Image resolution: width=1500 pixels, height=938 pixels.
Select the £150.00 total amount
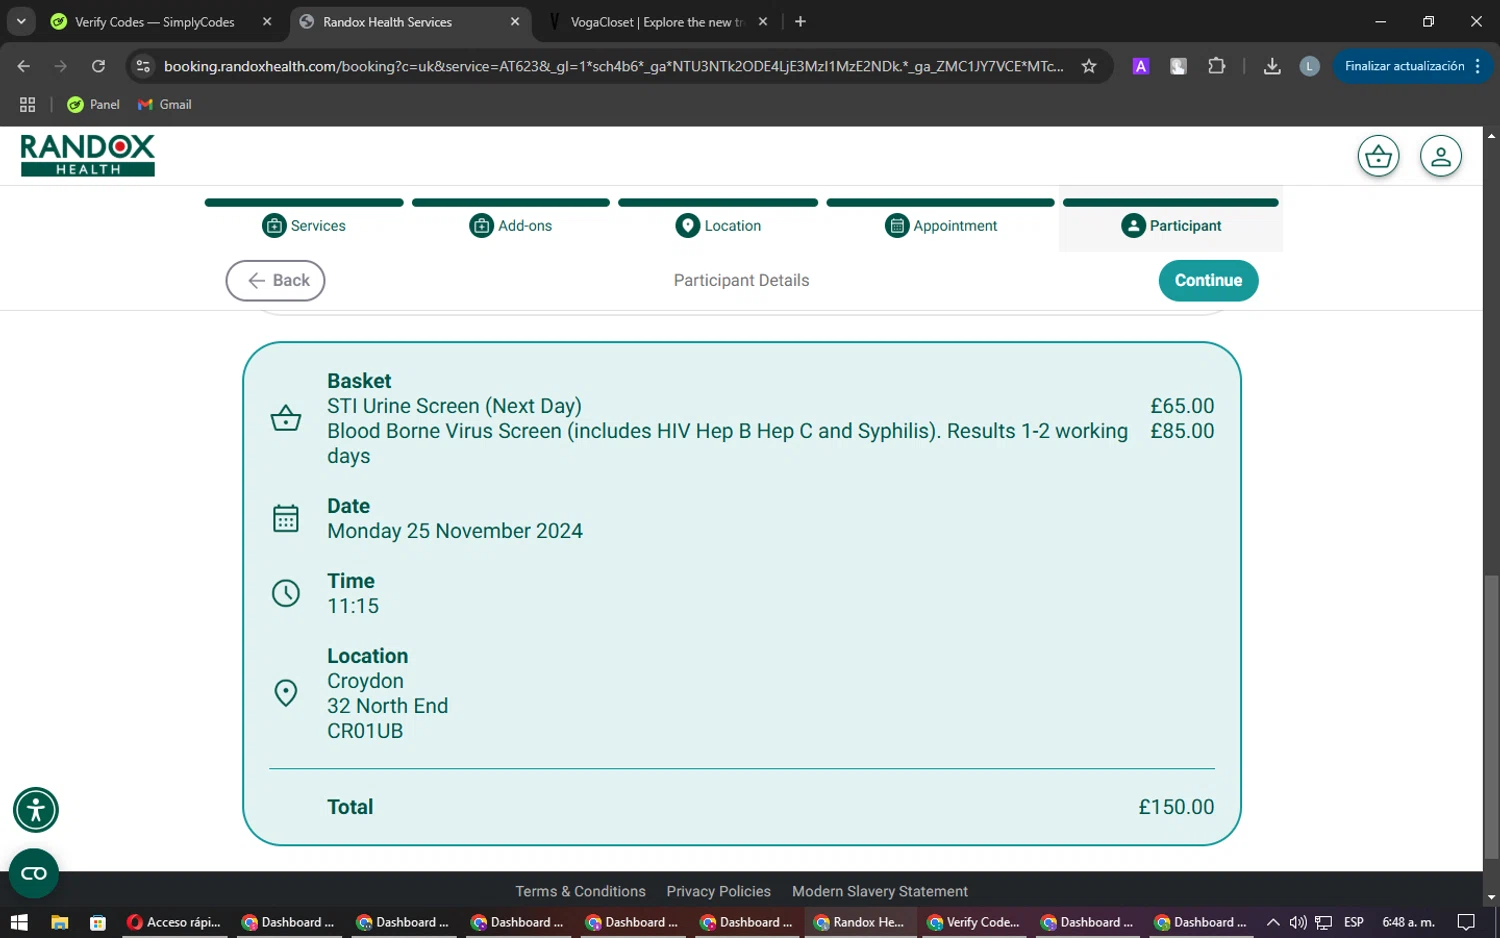click(x=1176, y=807)
